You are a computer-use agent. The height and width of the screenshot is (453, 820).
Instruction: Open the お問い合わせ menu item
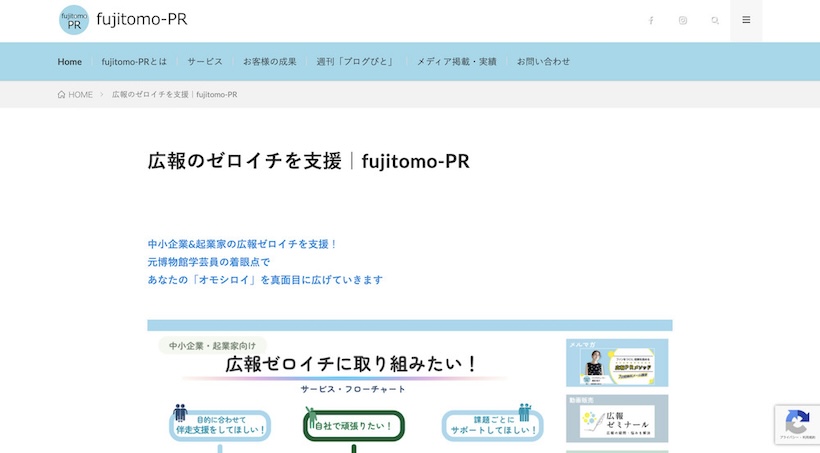tap(543, 62)
